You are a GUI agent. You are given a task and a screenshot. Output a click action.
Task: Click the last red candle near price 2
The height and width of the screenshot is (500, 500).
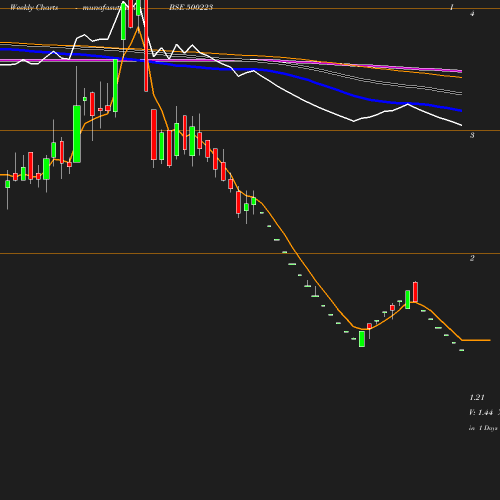[415, 292]
